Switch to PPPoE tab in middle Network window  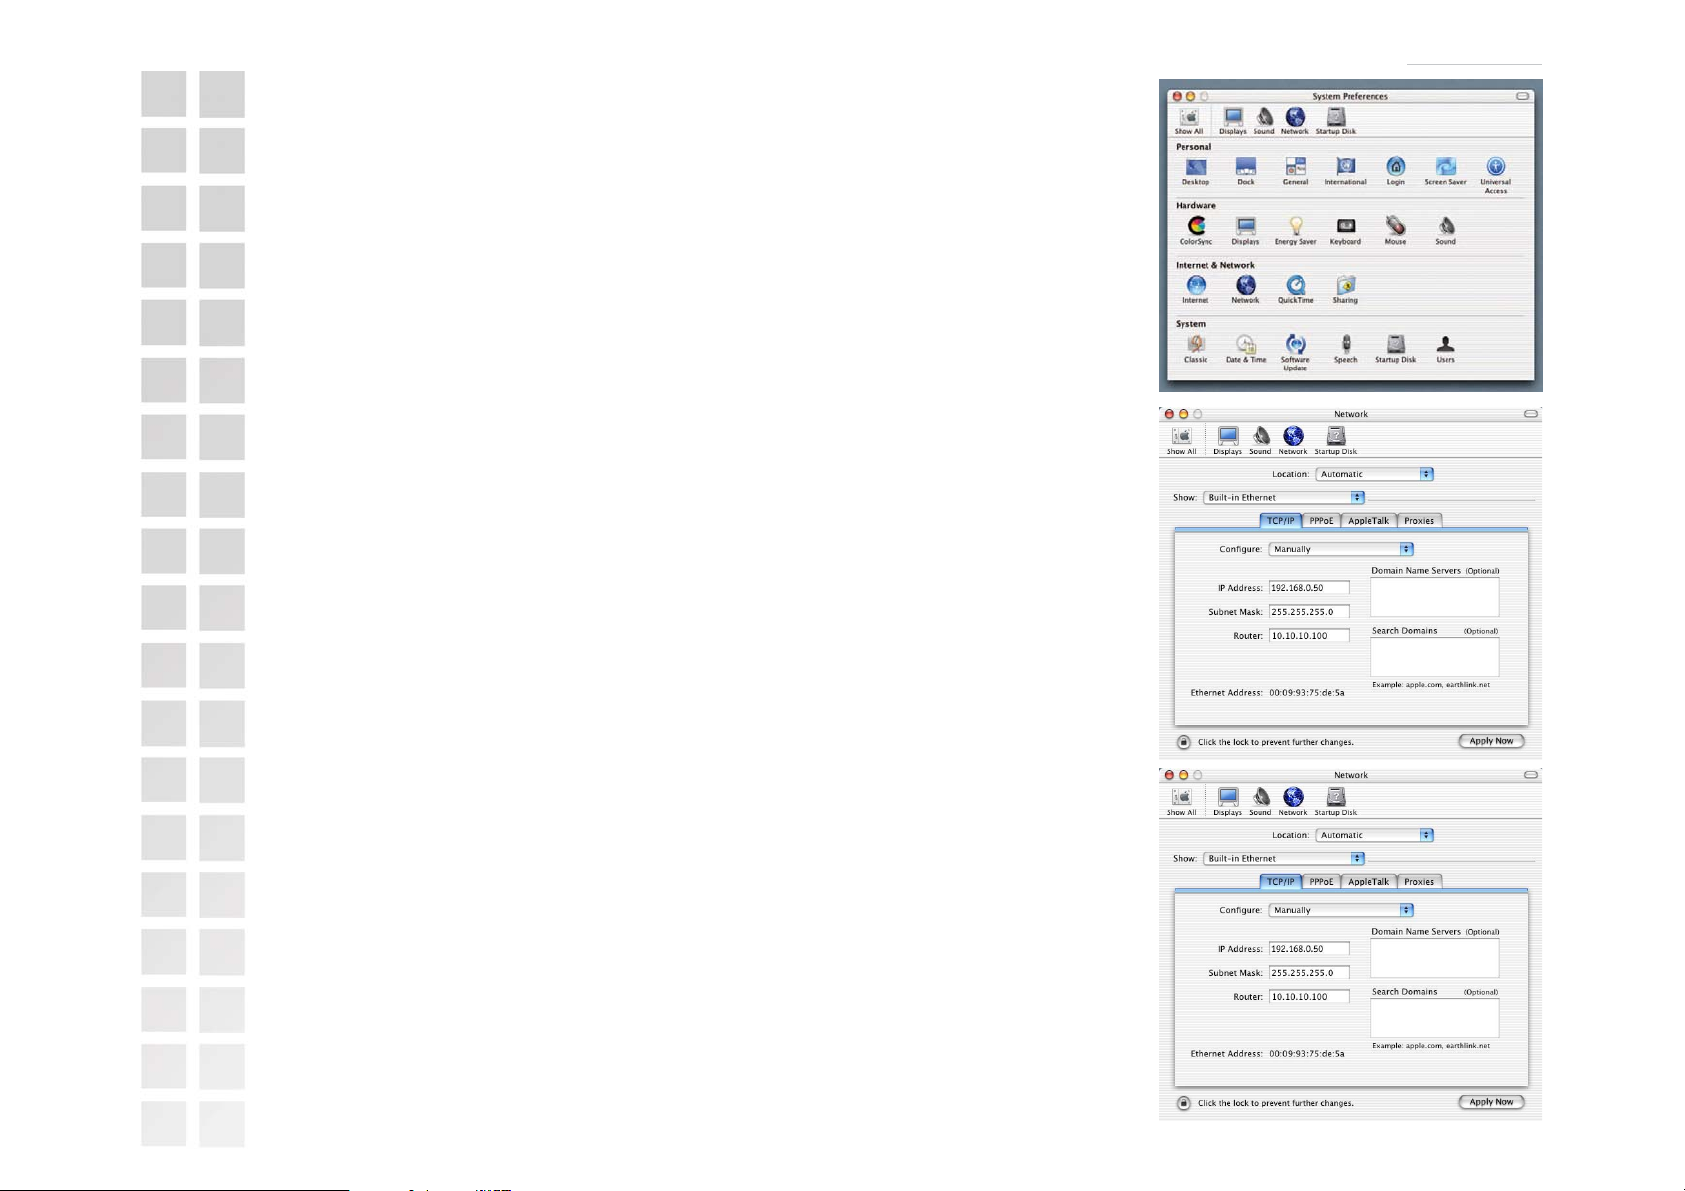[1322, 520]
